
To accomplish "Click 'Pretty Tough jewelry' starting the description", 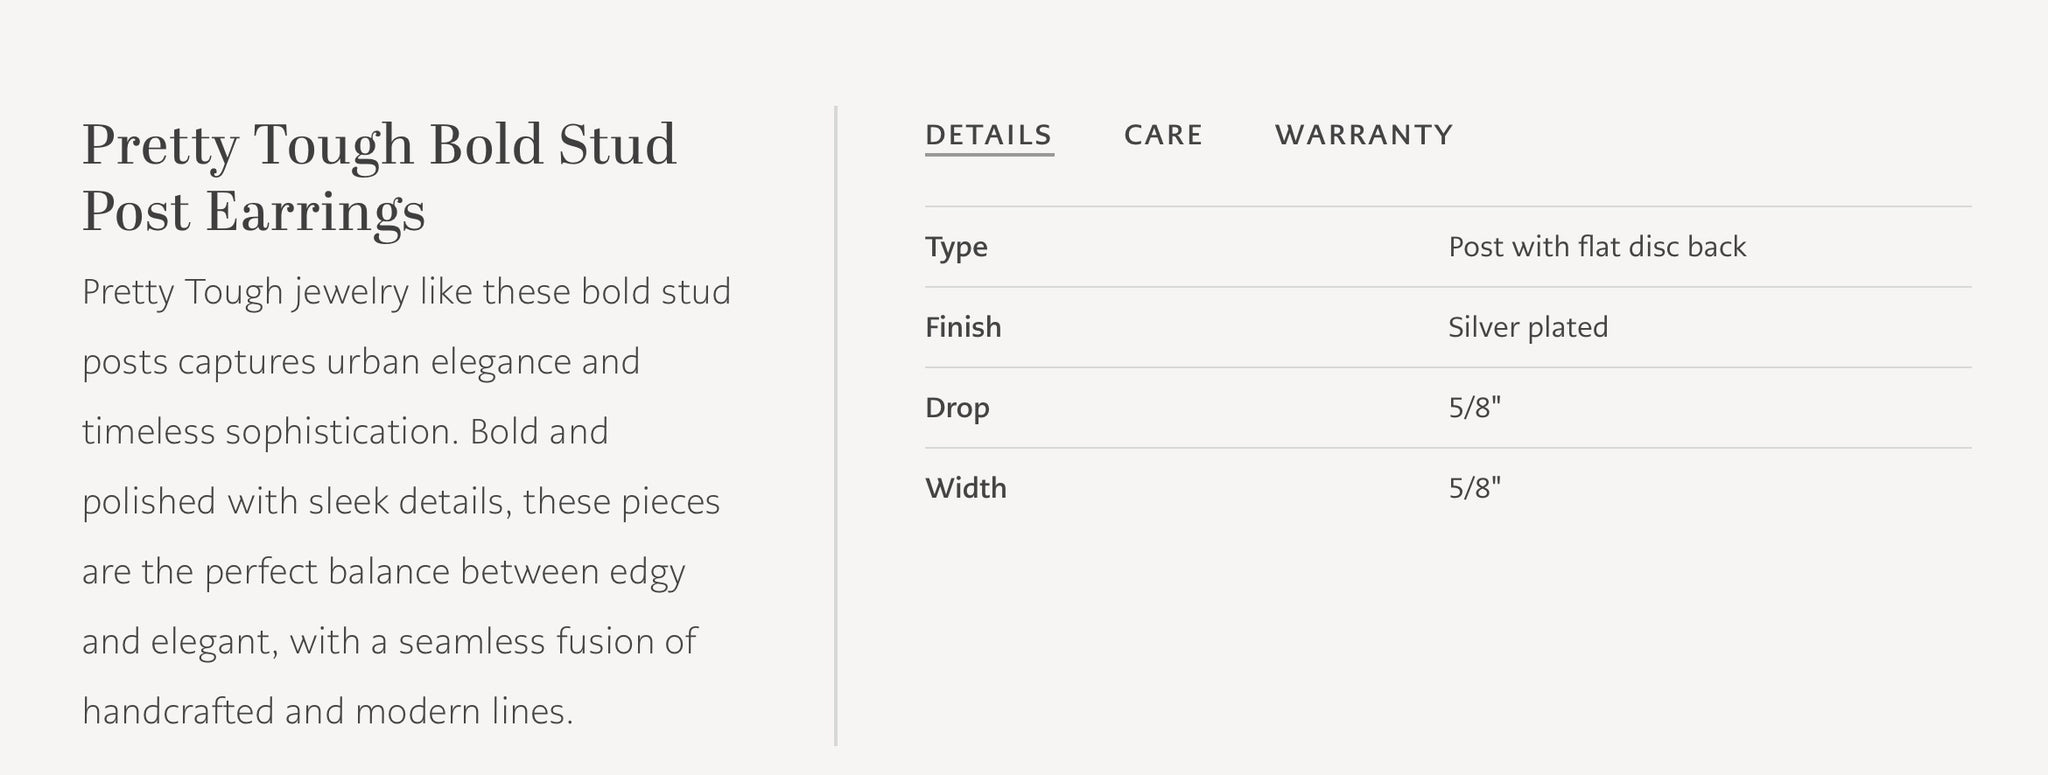I will pos(246,293).
